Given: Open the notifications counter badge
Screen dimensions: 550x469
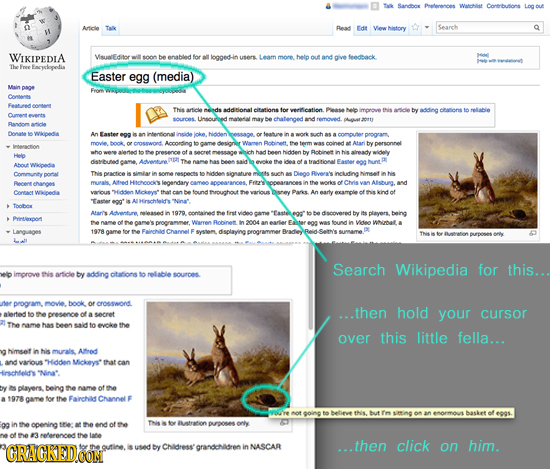Looking at the screenshot, I should (375, 6).
